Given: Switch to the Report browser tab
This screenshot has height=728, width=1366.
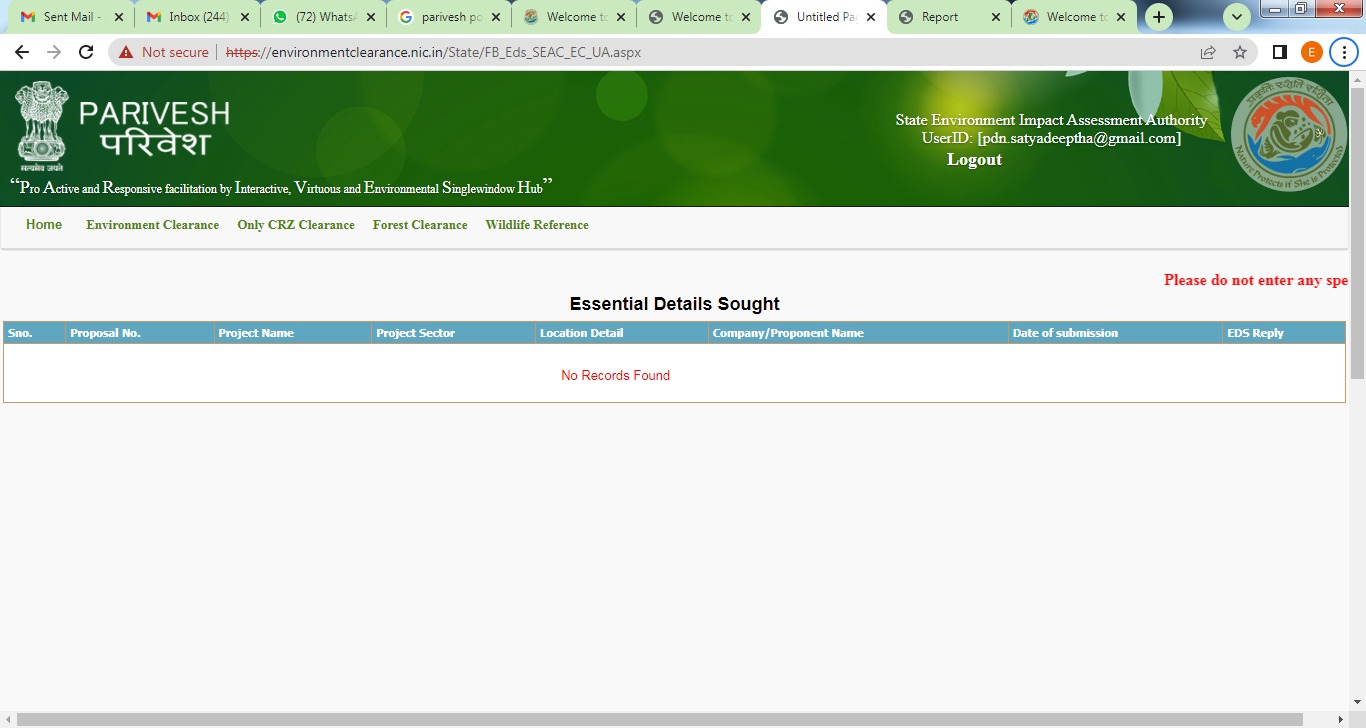Looking at the screenshot, I should click(x=941, y=17).
